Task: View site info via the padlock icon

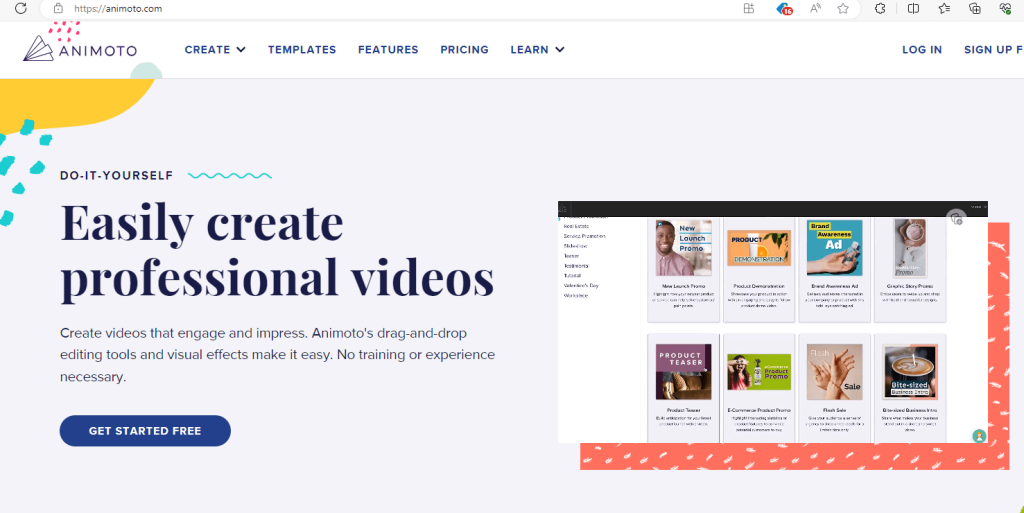Action: pos(58,8)
